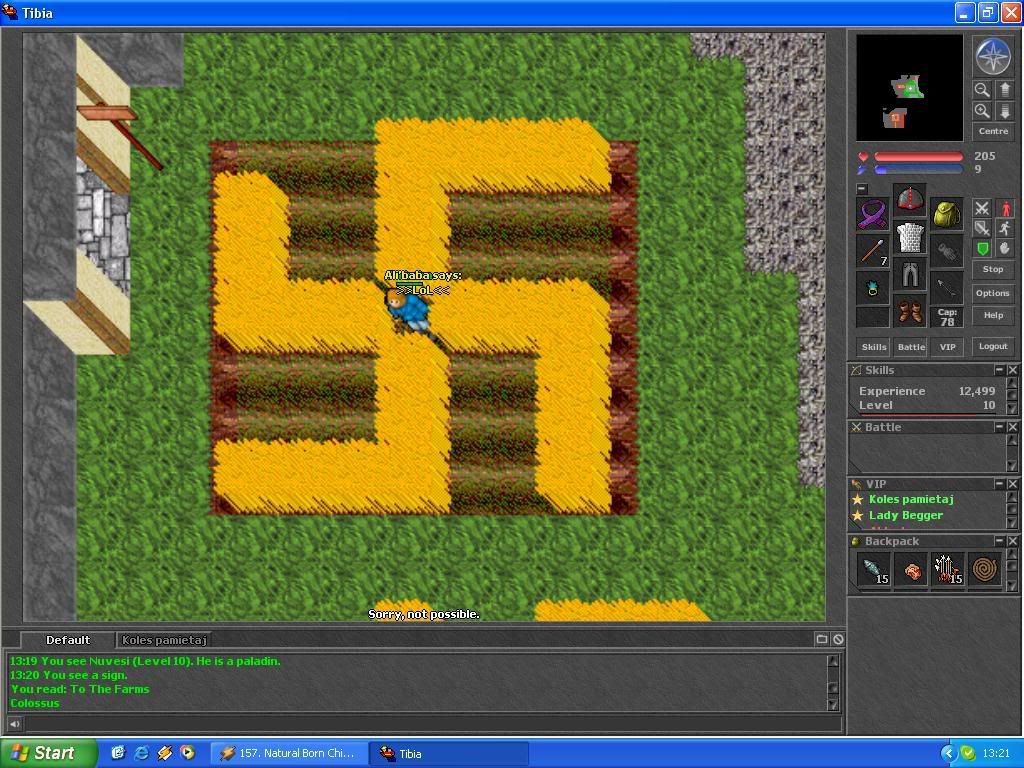
Task: Toggle the Skills window button
Action: 874,347
